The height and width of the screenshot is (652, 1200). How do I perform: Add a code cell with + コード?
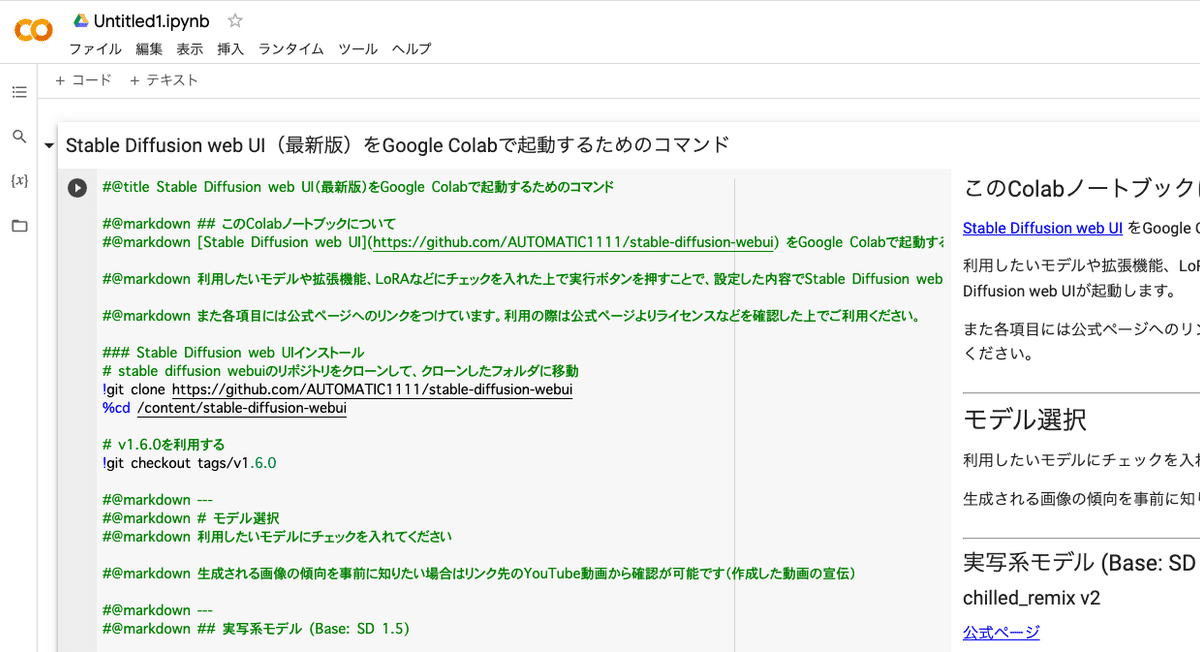point(84,80)
